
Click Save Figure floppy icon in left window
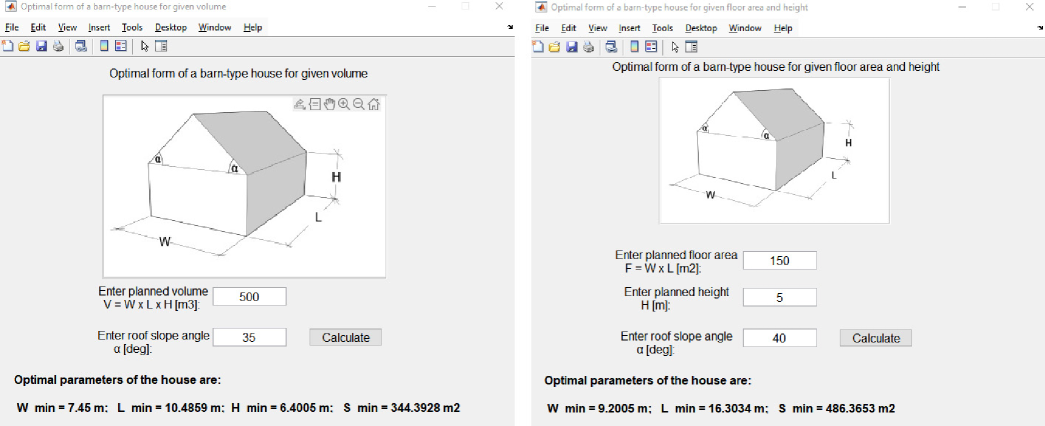pos(41,47)
